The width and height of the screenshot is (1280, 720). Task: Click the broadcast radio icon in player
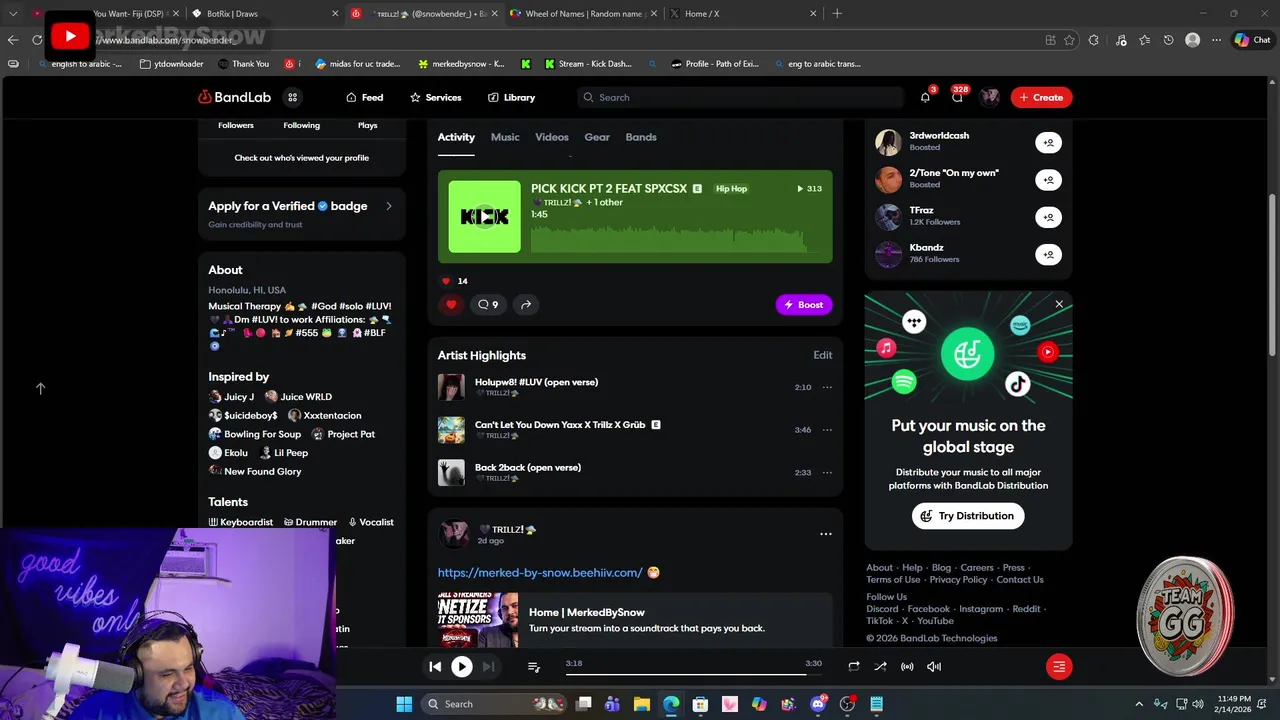pyautogui.click(x=907, y=666)
